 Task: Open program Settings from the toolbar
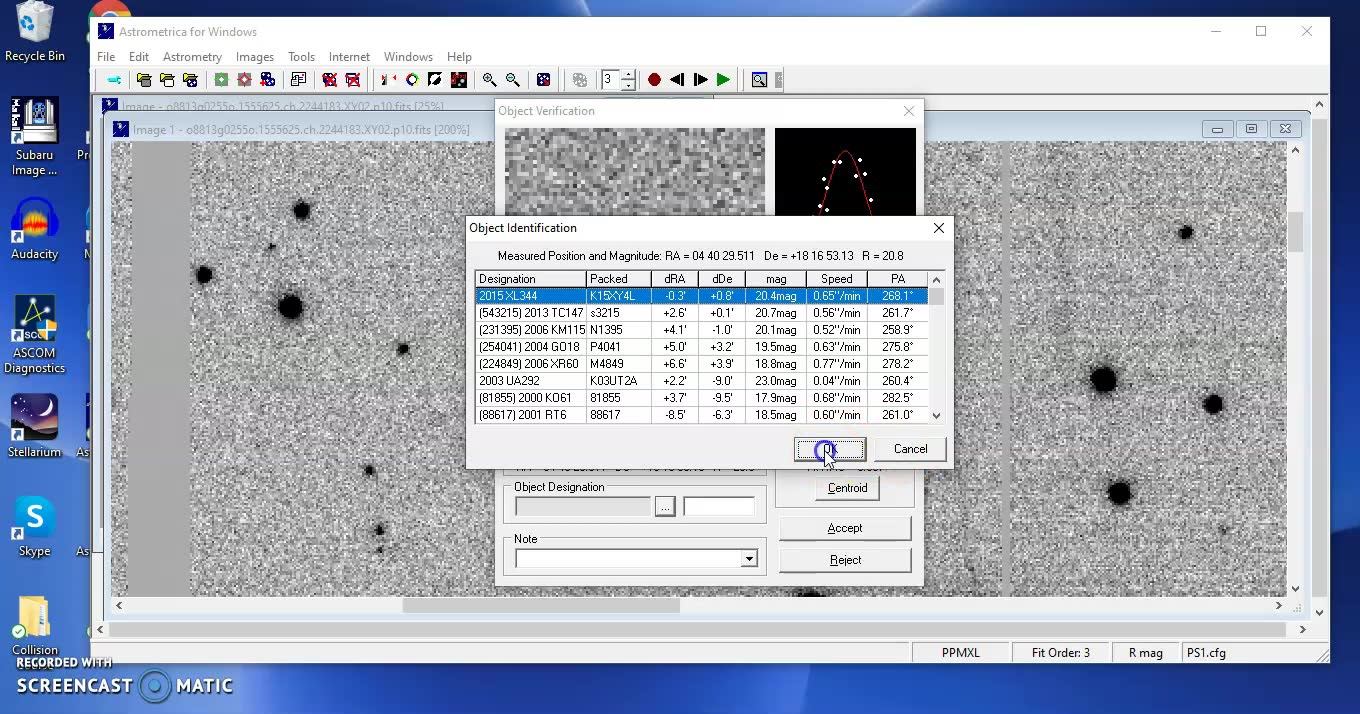coord(114,80)
